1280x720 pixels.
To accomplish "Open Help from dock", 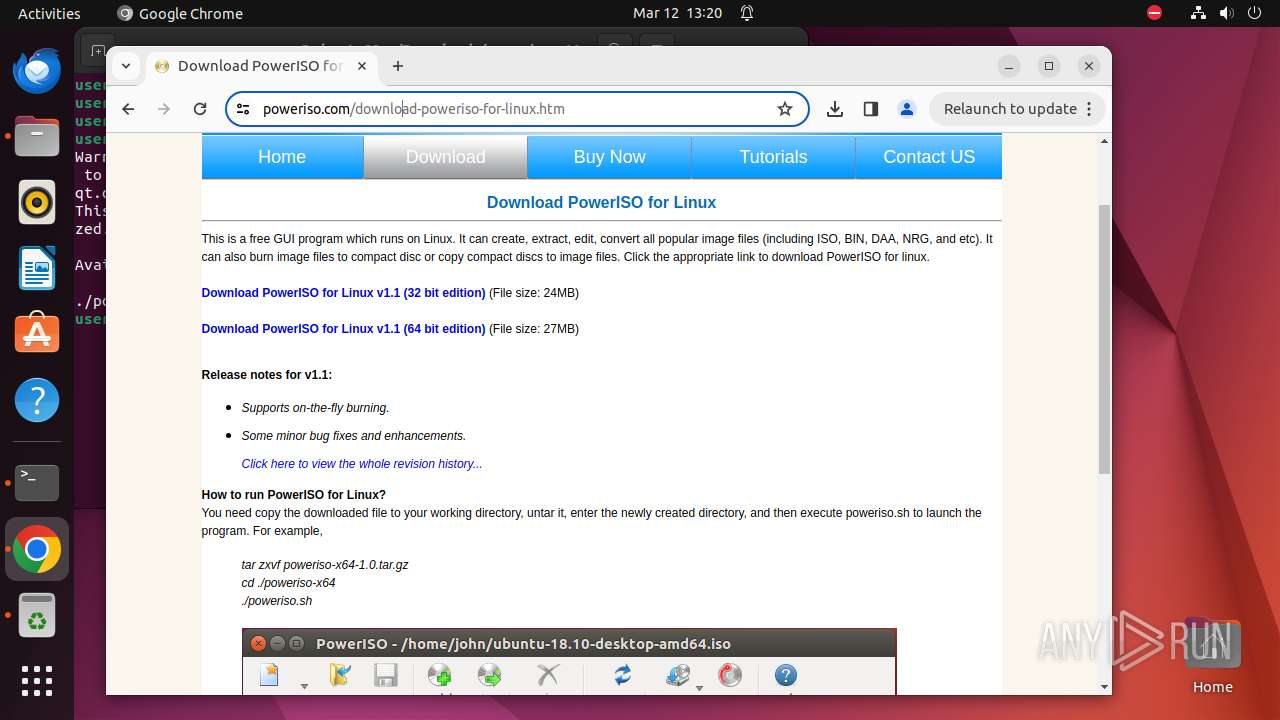I will tap(37, 401).
